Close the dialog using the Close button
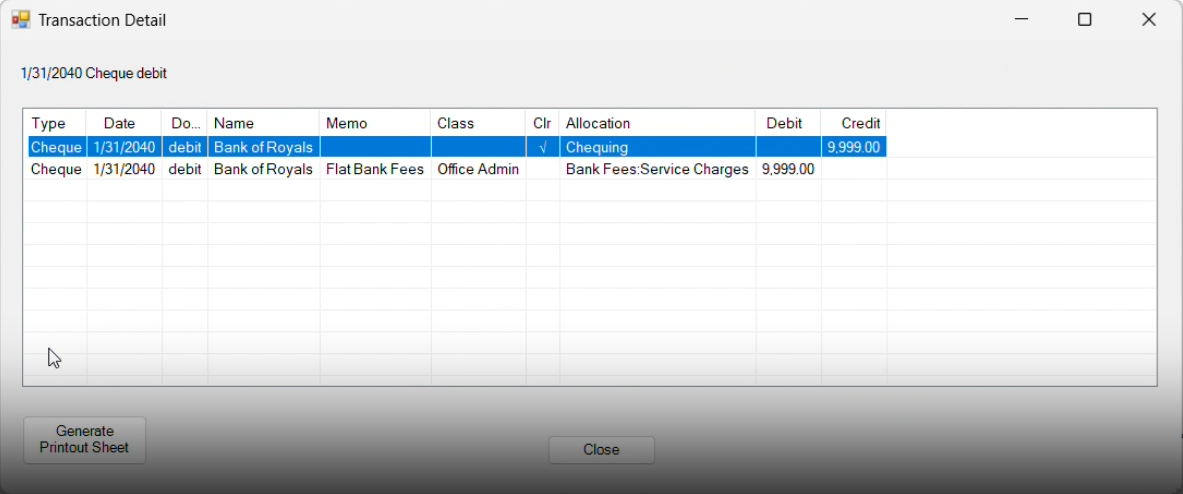 pos(601,450)
